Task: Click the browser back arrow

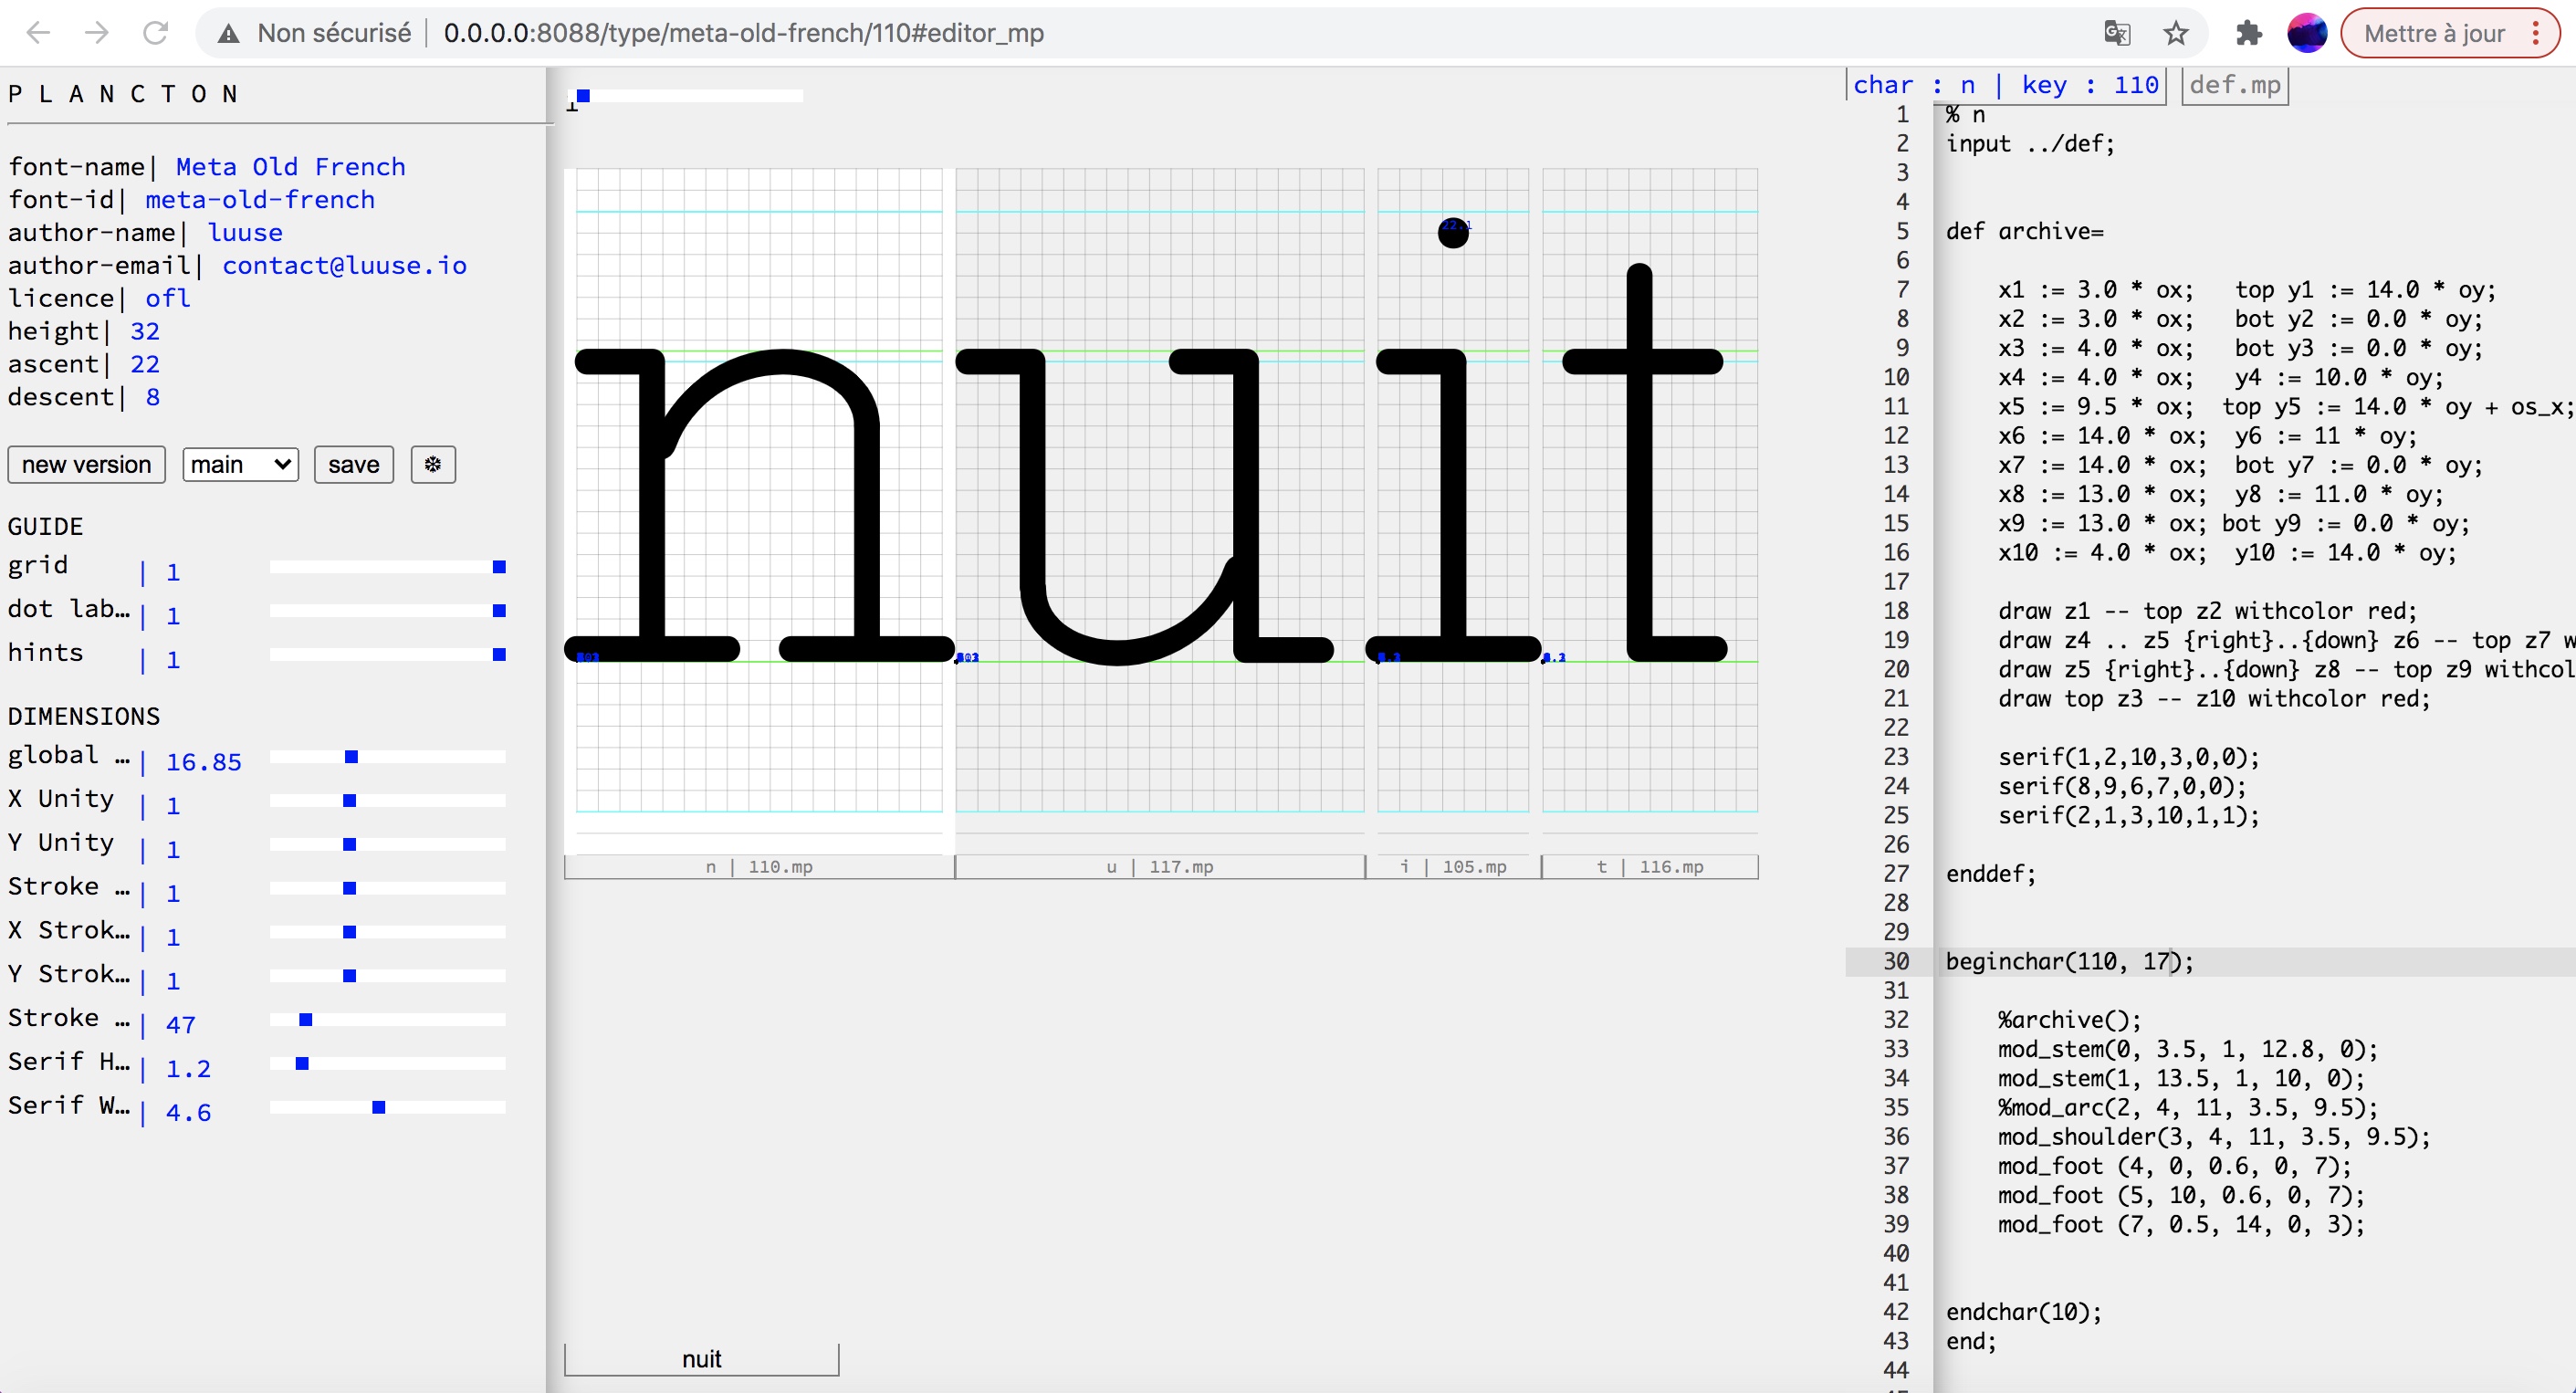Action: pyautogui.click(x=38, y=33)
